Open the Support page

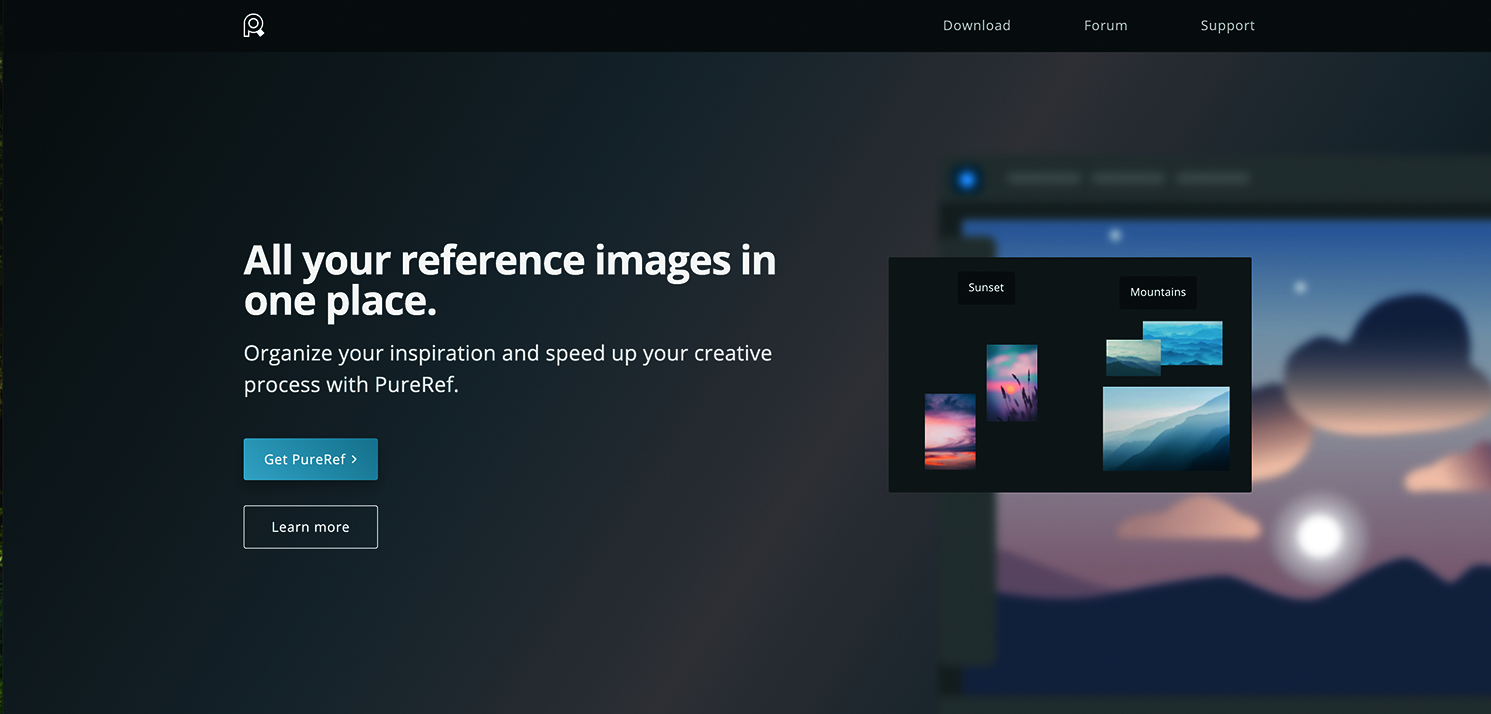[x=1227, y=26]
